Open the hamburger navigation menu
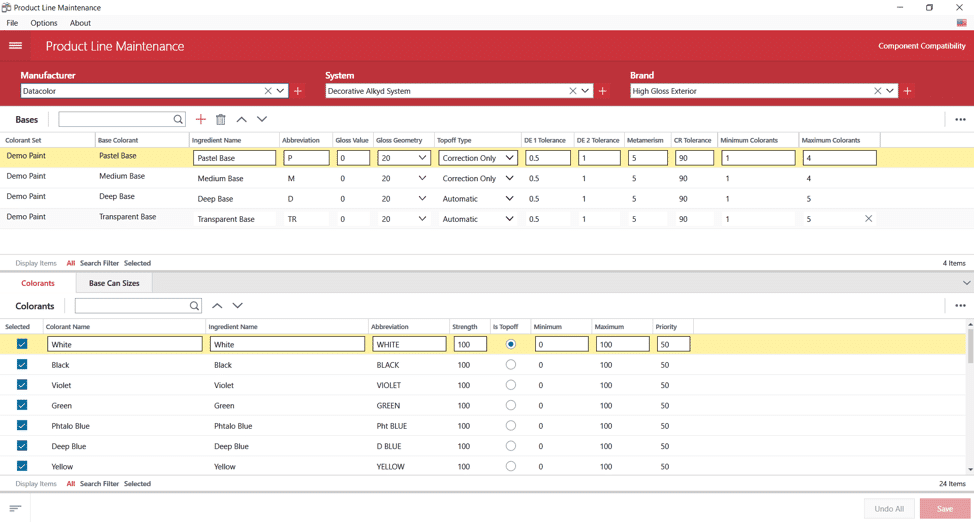Screen dimensions: 974x522 coord(15,46)
